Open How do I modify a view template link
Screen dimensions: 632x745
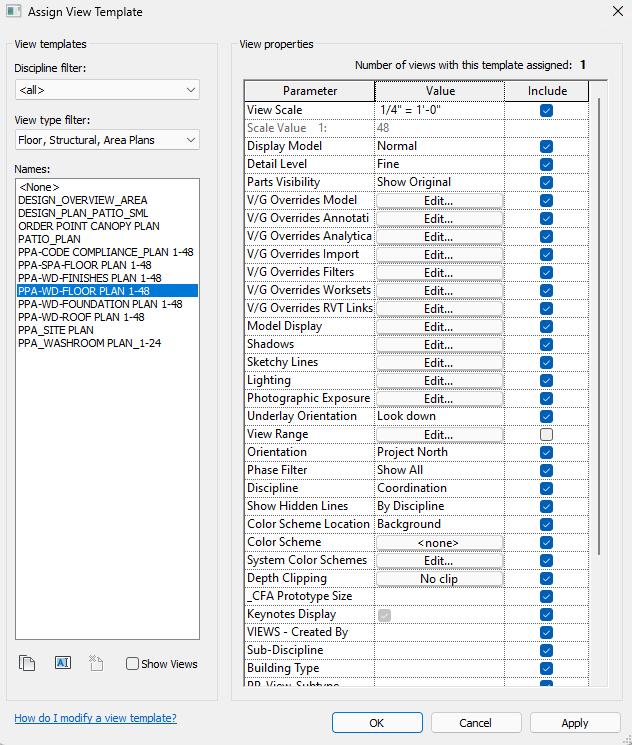[96, 718]
